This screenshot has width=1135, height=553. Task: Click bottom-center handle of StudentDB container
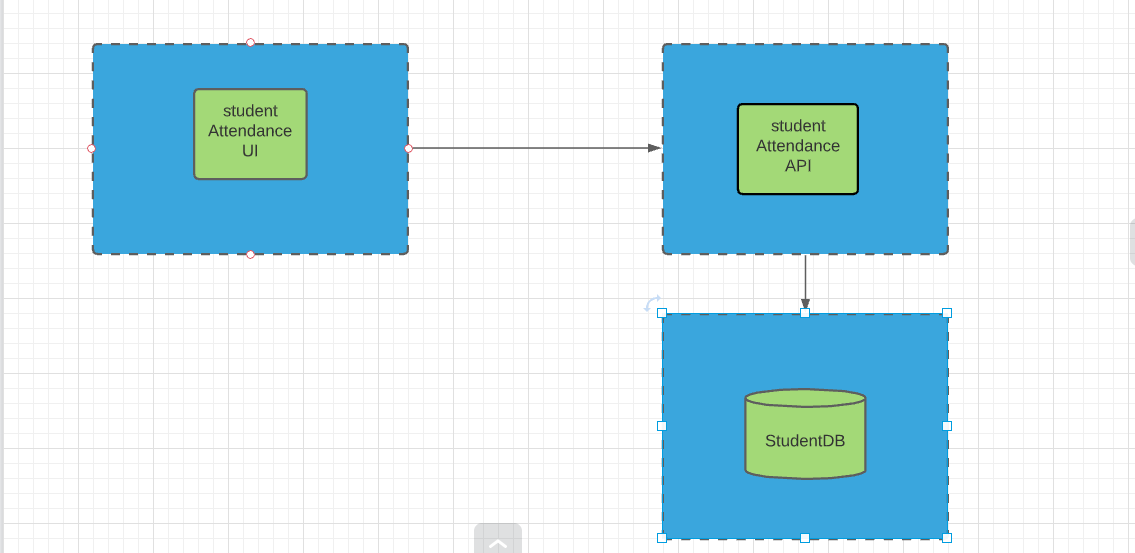(805, 538)
